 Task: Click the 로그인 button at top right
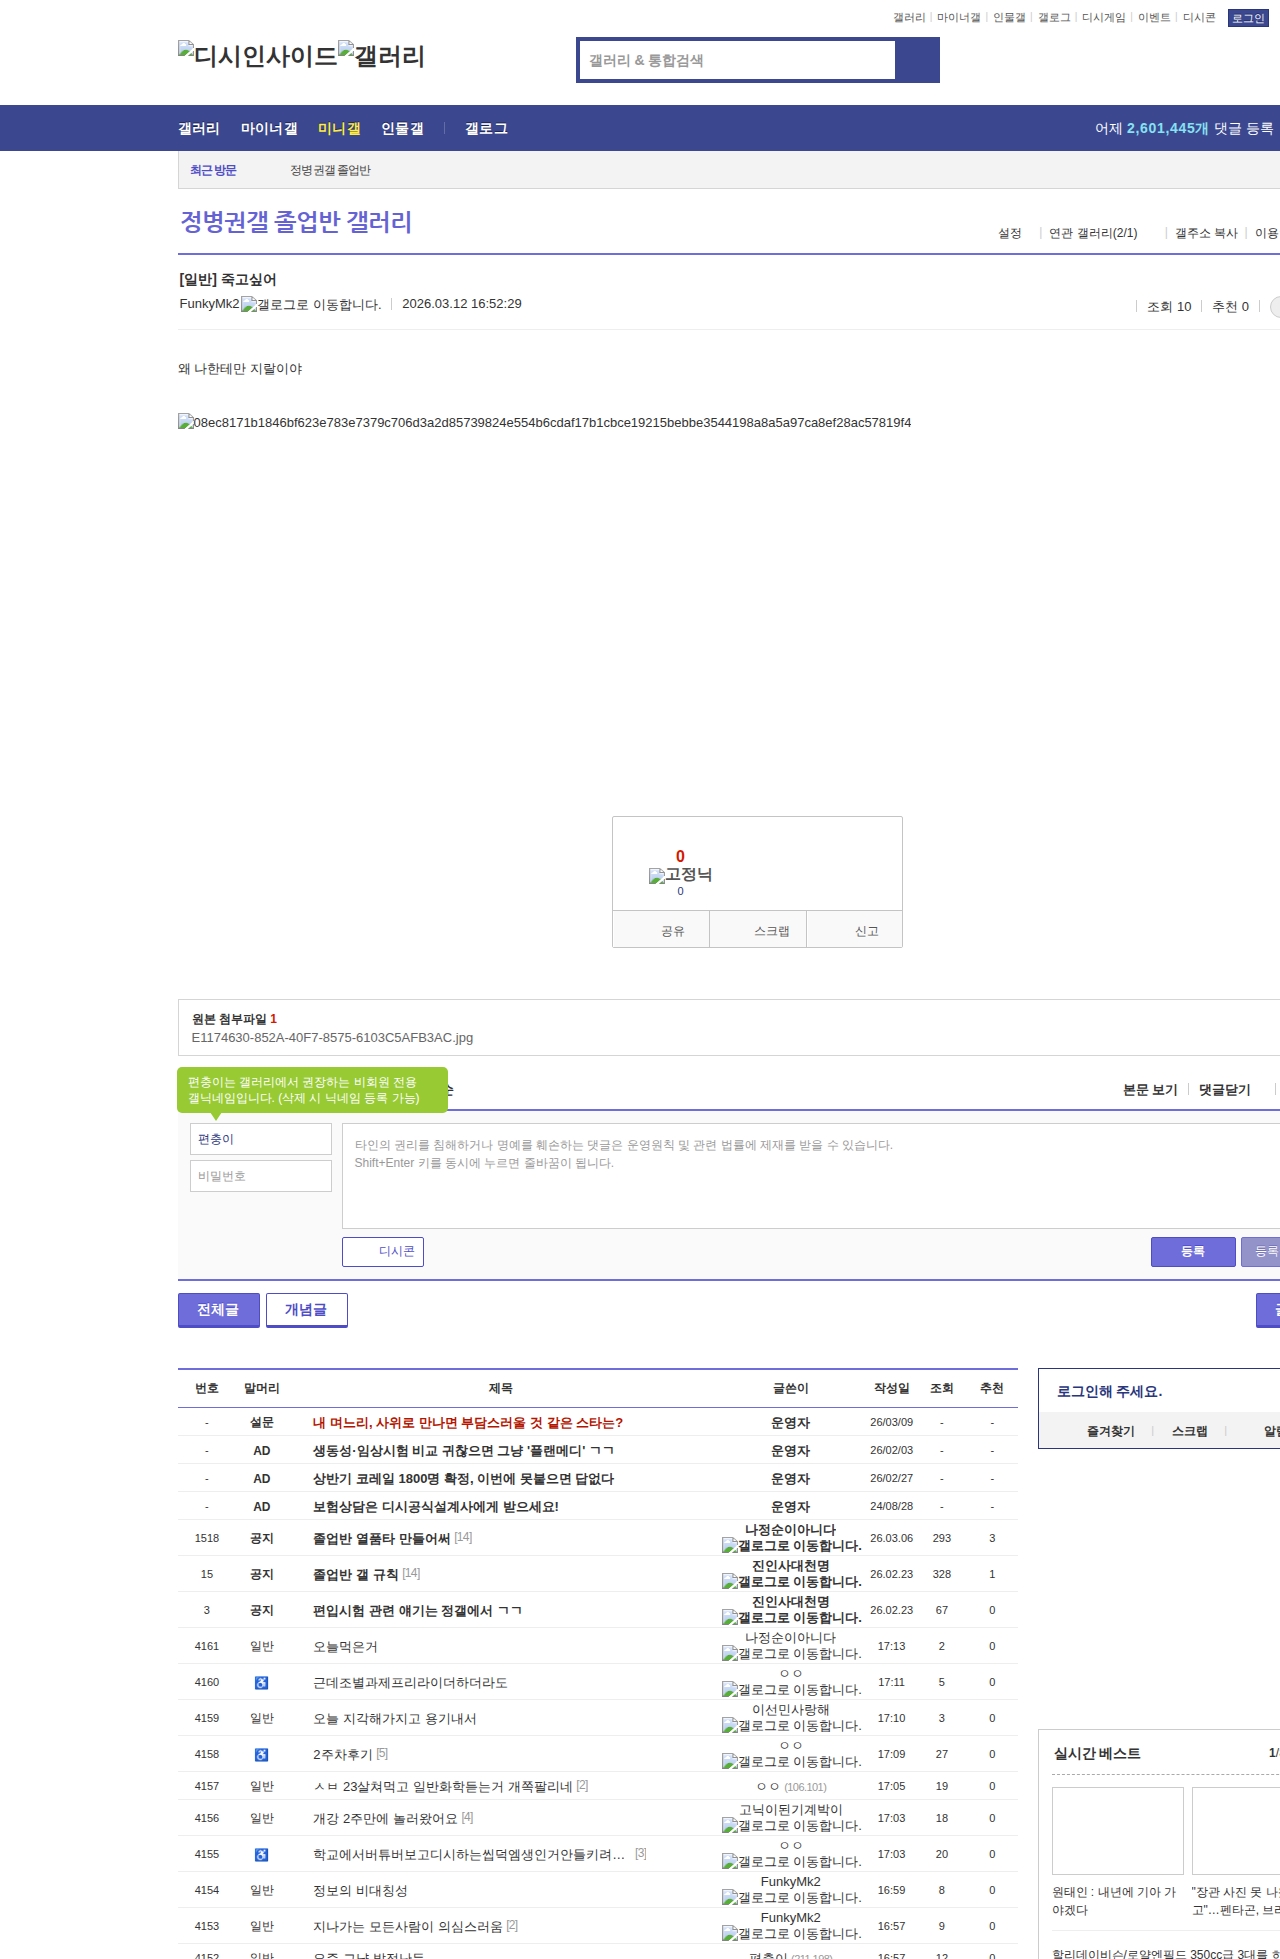click(x=1248, y=18)
